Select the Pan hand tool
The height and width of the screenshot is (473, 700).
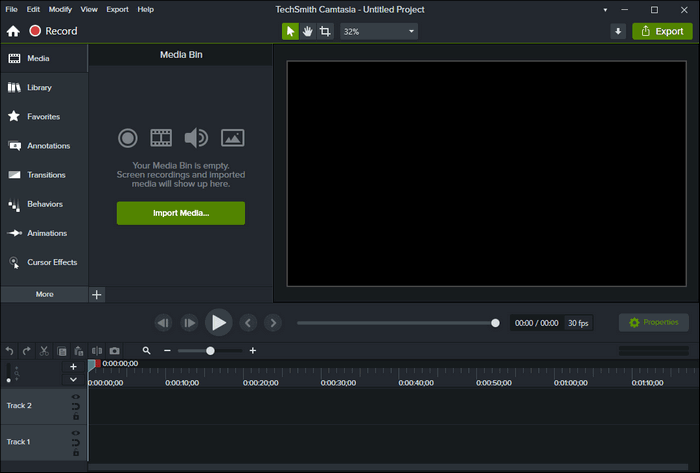click(308, 32)
